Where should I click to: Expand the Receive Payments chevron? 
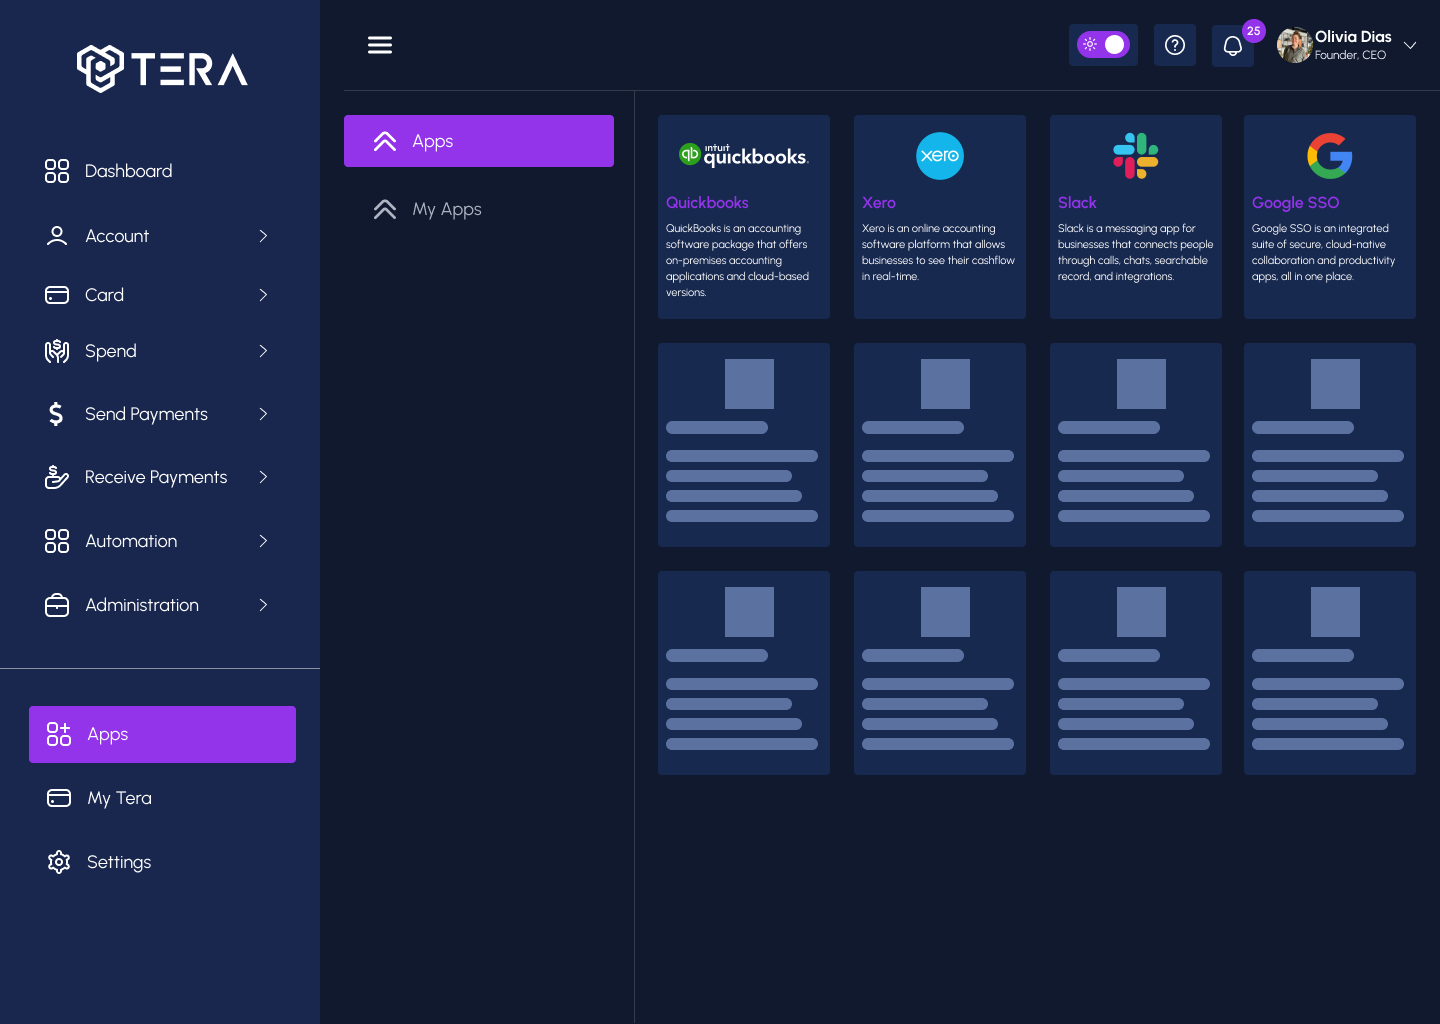pyautogui.click(x=263, y=477)
